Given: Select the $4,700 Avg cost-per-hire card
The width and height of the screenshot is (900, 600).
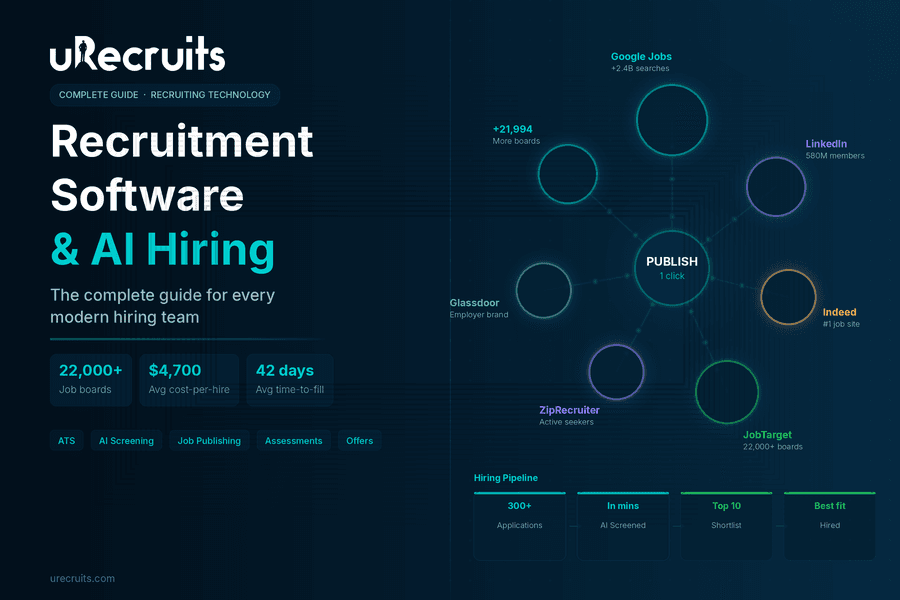Looking at the screenshot, I should pyautogui.click(x=189, y=380).
